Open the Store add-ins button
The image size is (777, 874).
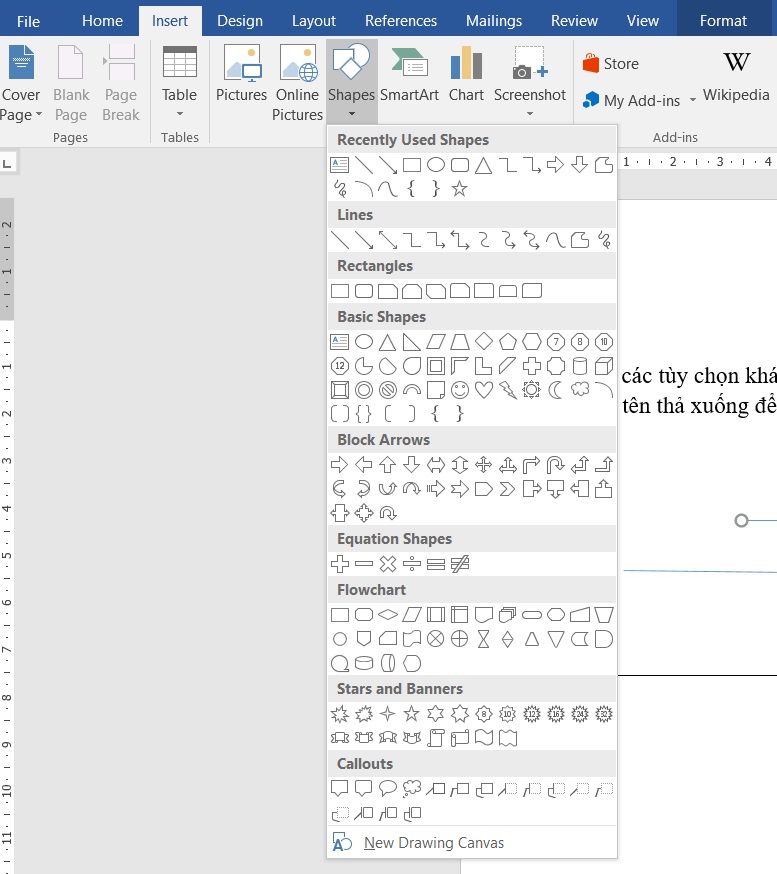610,64
